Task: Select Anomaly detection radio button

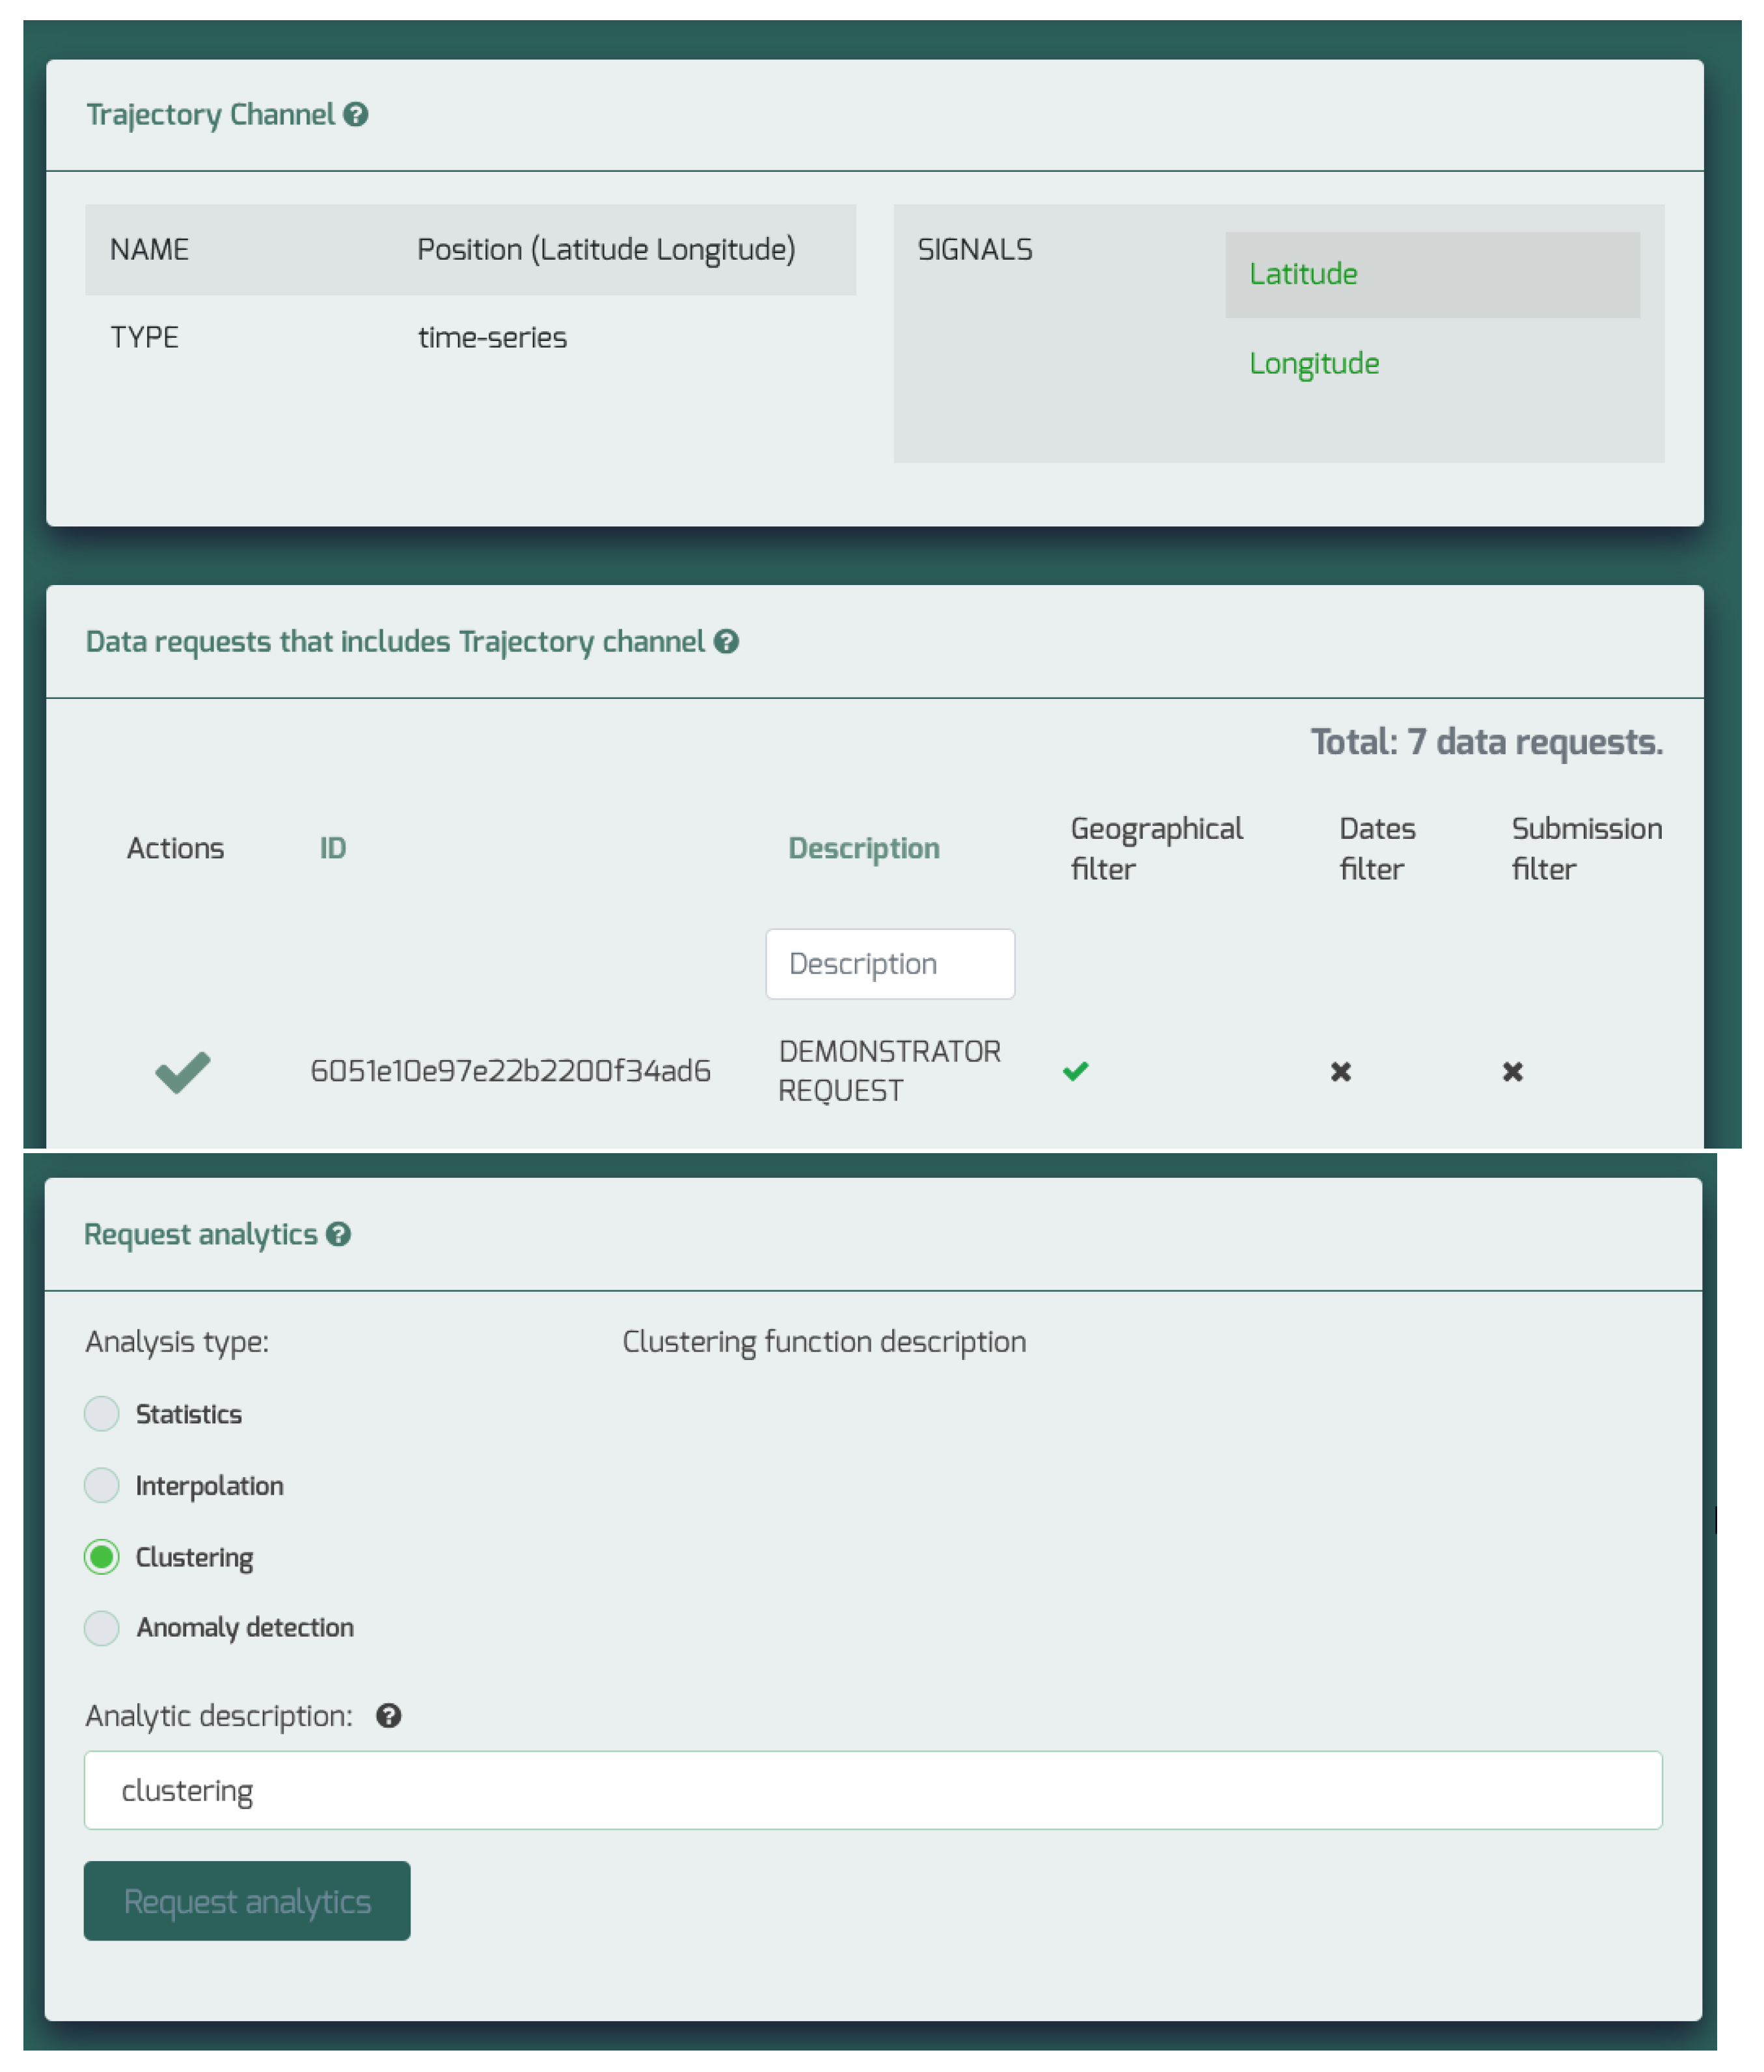Action: tap(102, 1629)
